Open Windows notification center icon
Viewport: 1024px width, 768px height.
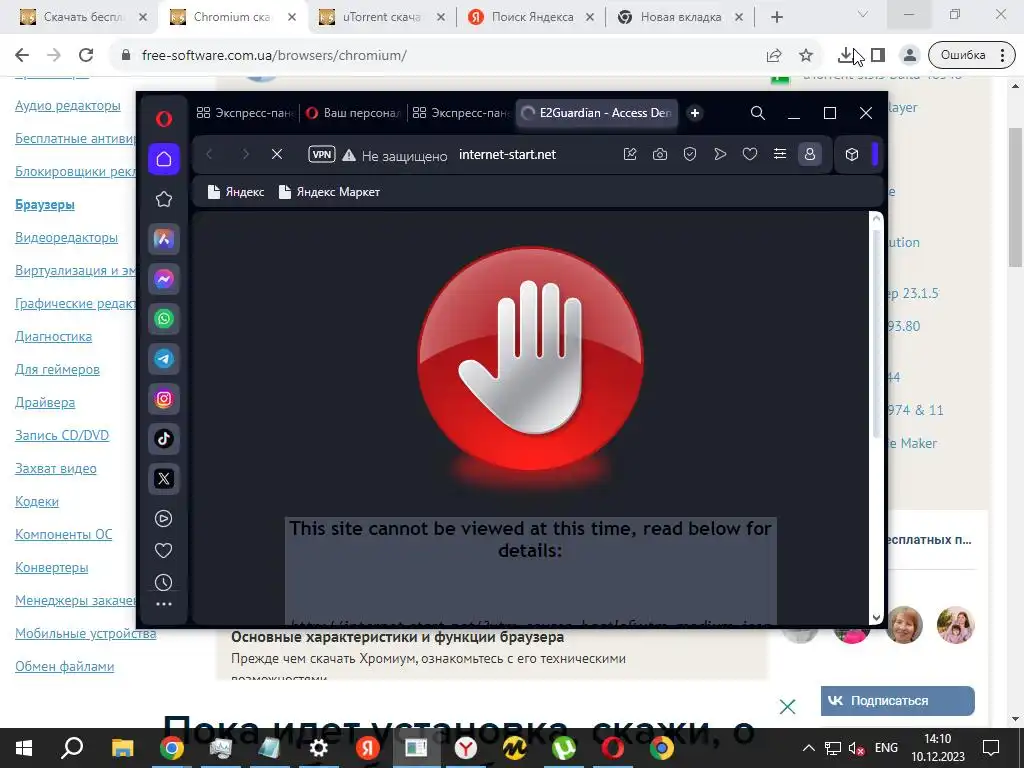click(x=991, y=748)
